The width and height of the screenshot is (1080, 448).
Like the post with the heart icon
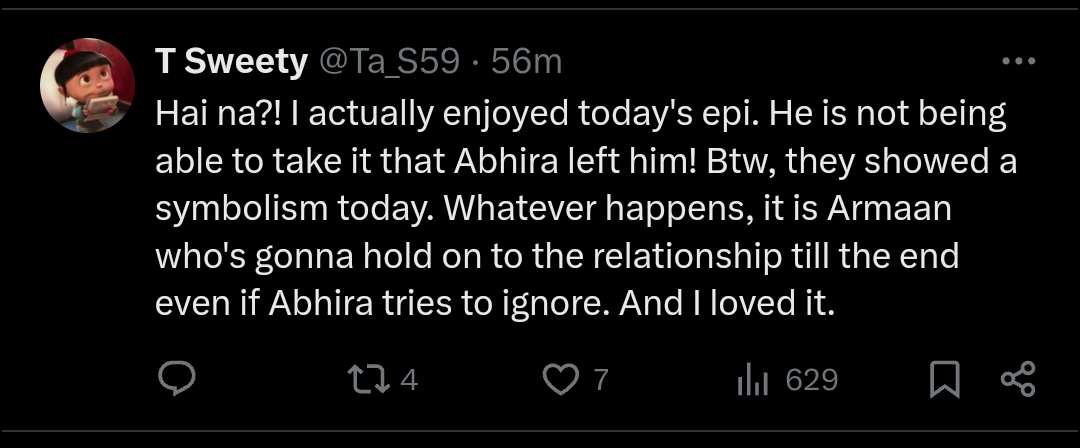559,380
